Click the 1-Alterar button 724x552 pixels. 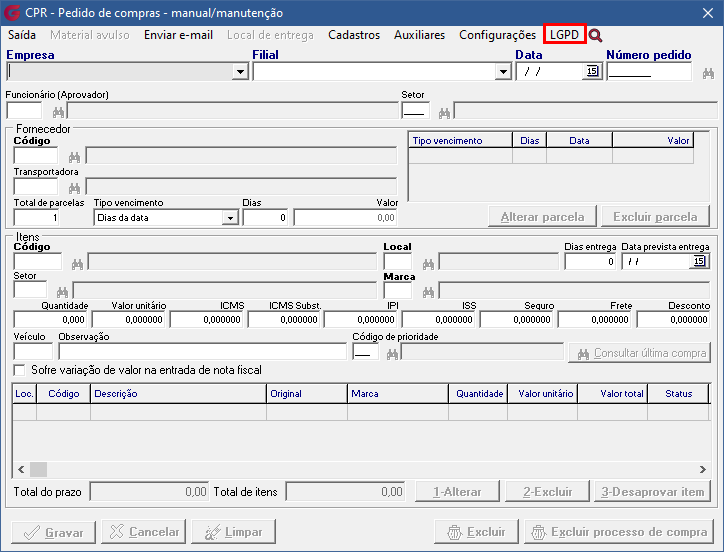pos(457,491)
